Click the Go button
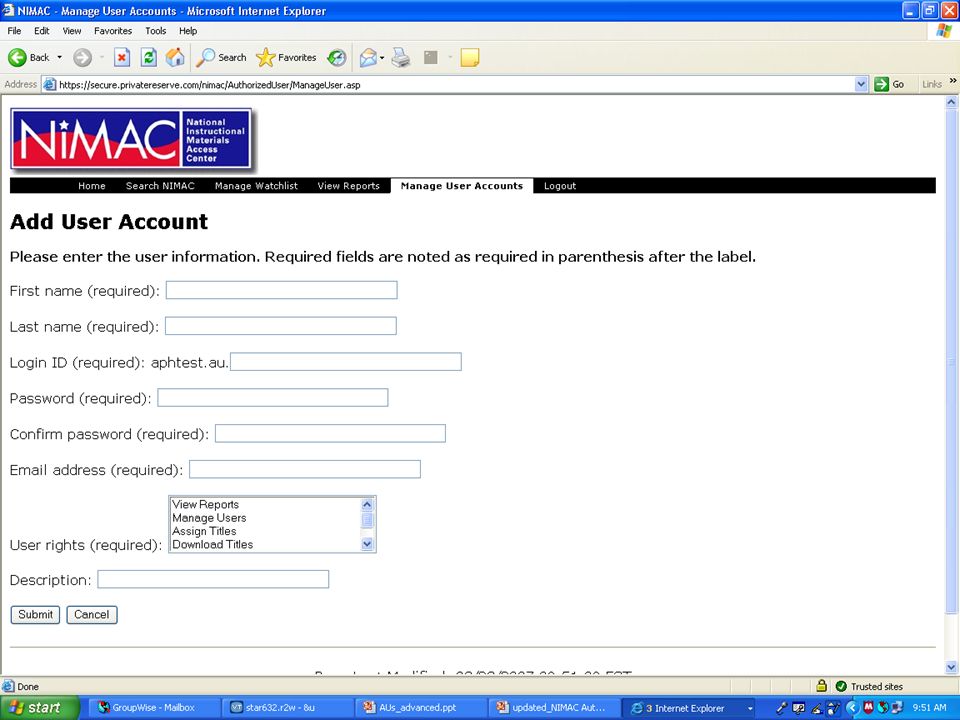960x720 pixels. [890, 84]
